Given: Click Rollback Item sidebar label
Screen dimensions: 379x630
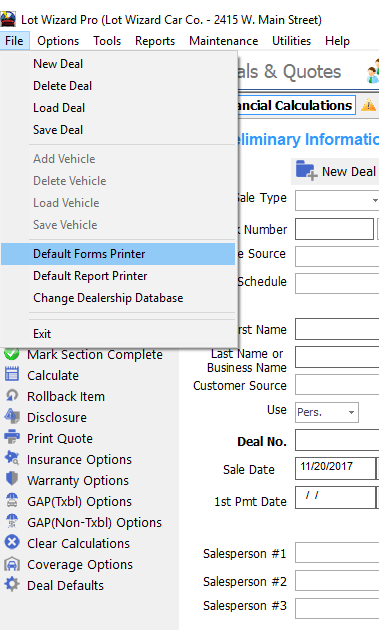Looking at the screenshot, I should [x=66, y=397].
